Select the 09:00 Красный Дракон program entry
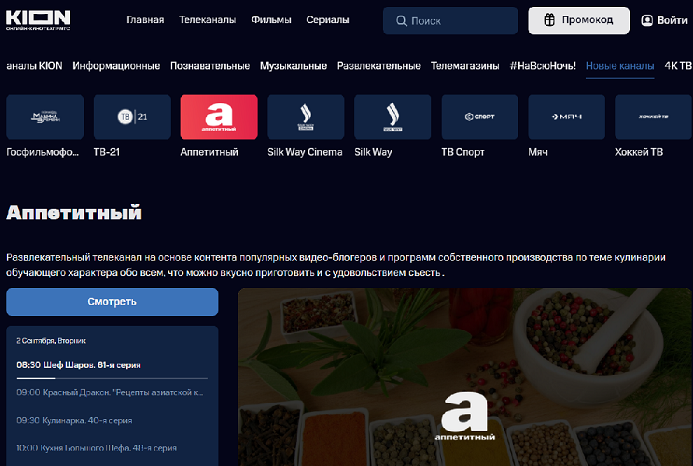This screenshot has height=466, width=693. [110, 392]
